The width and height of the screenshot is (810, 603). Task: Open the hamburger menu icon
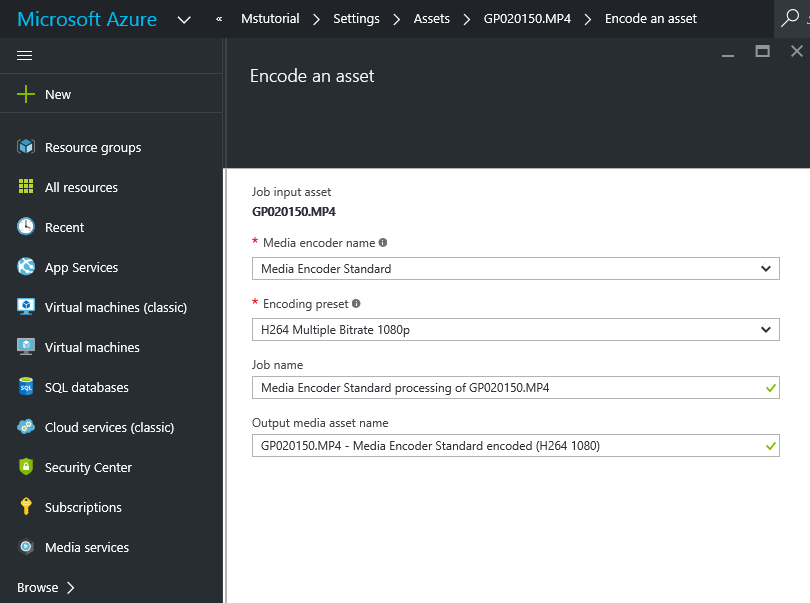click(x=24, y=55)
